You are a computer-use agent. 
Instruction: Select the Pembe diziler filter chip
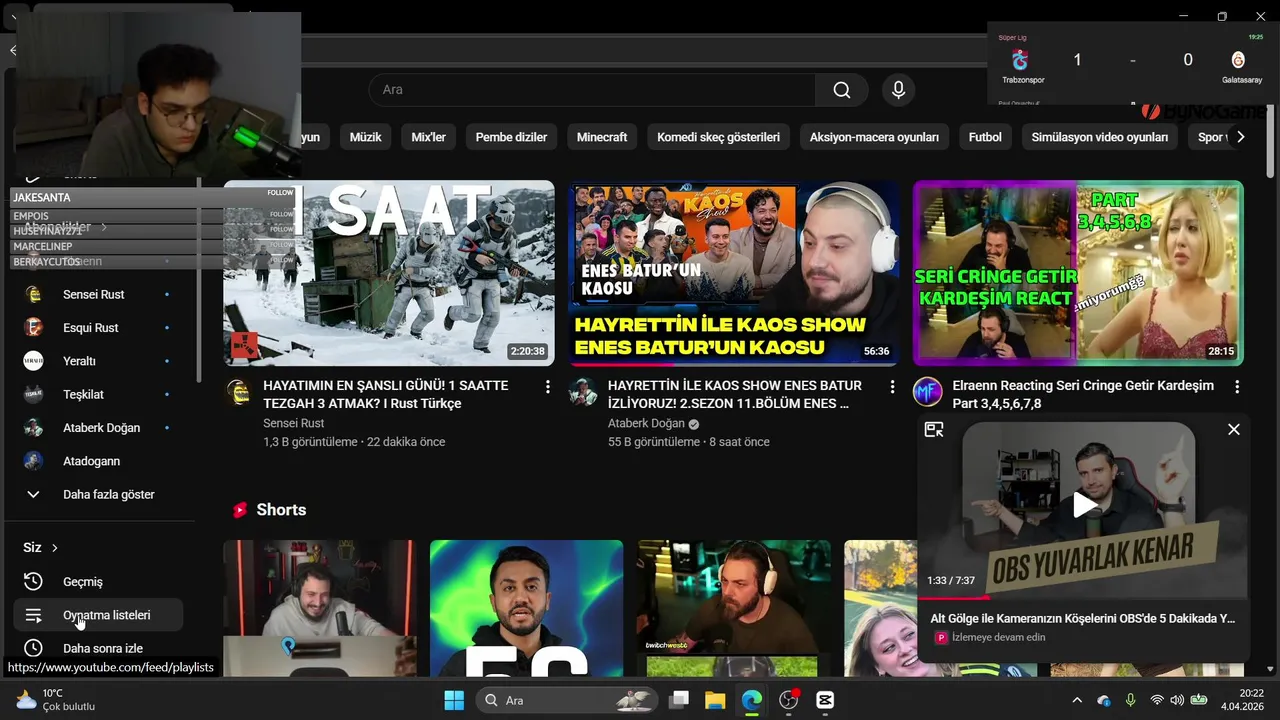click(511, 137)
